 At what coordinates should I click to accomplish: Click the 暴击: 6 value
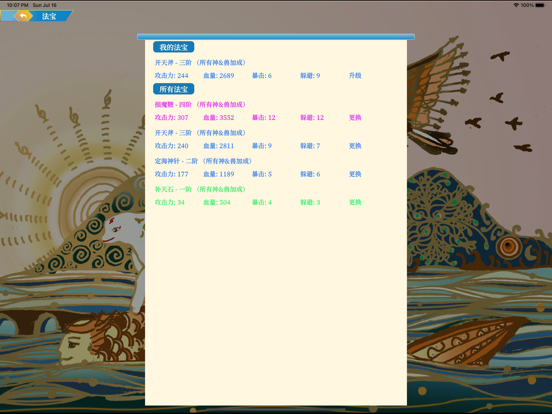pyautogui.click(x=262, y=75)
